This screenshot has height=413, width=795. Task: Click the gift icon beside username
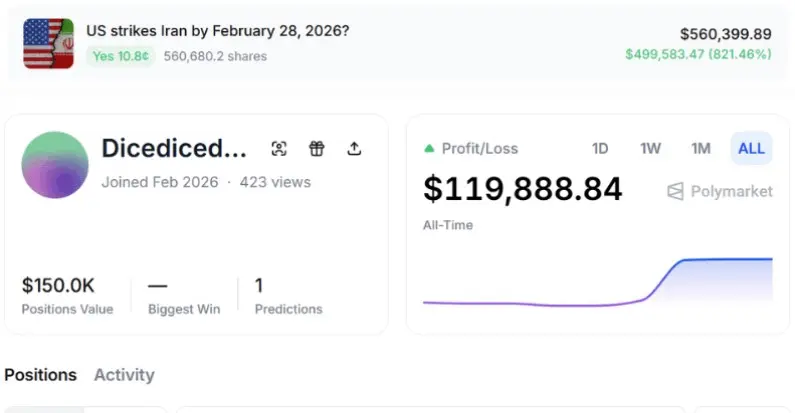(x=316, y=149)
